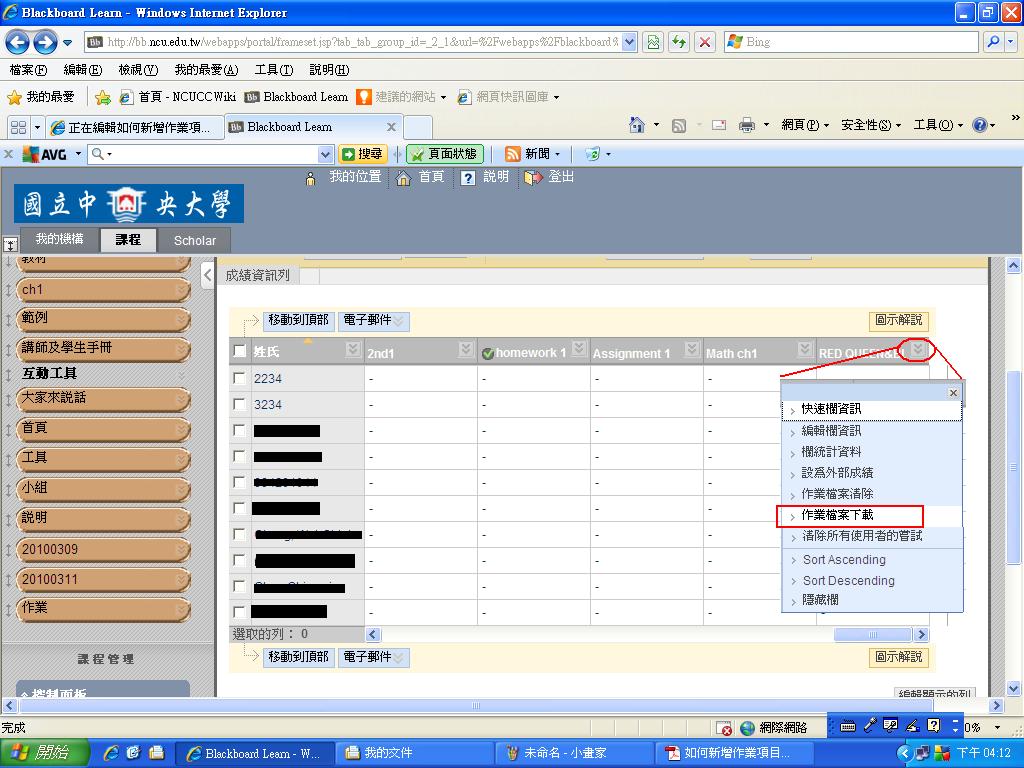The image size is (1024, 768).
Task: Open the IE Favorites star icon
Action: (x=15, y=97)
